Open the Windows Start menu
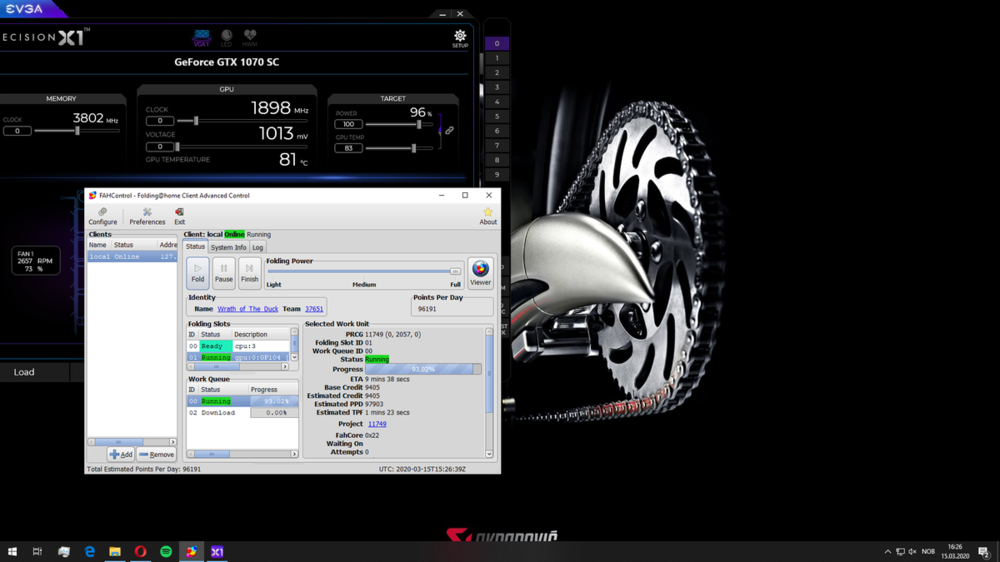The height and width of the screenshot is (562, 1000). point(12,551)
